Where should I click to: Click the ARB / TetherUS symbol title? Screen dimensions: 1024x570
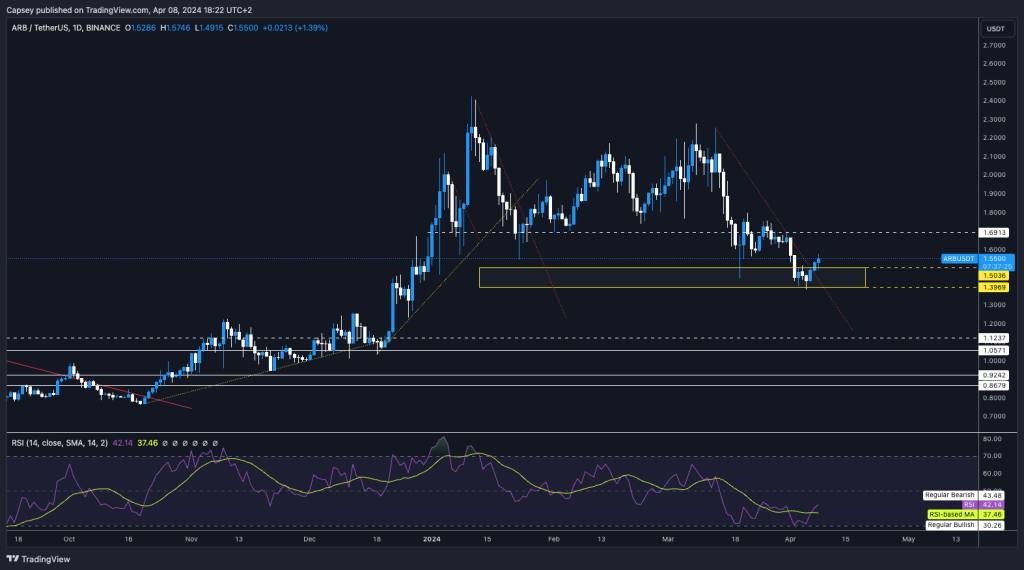click(x=66, y=28)
